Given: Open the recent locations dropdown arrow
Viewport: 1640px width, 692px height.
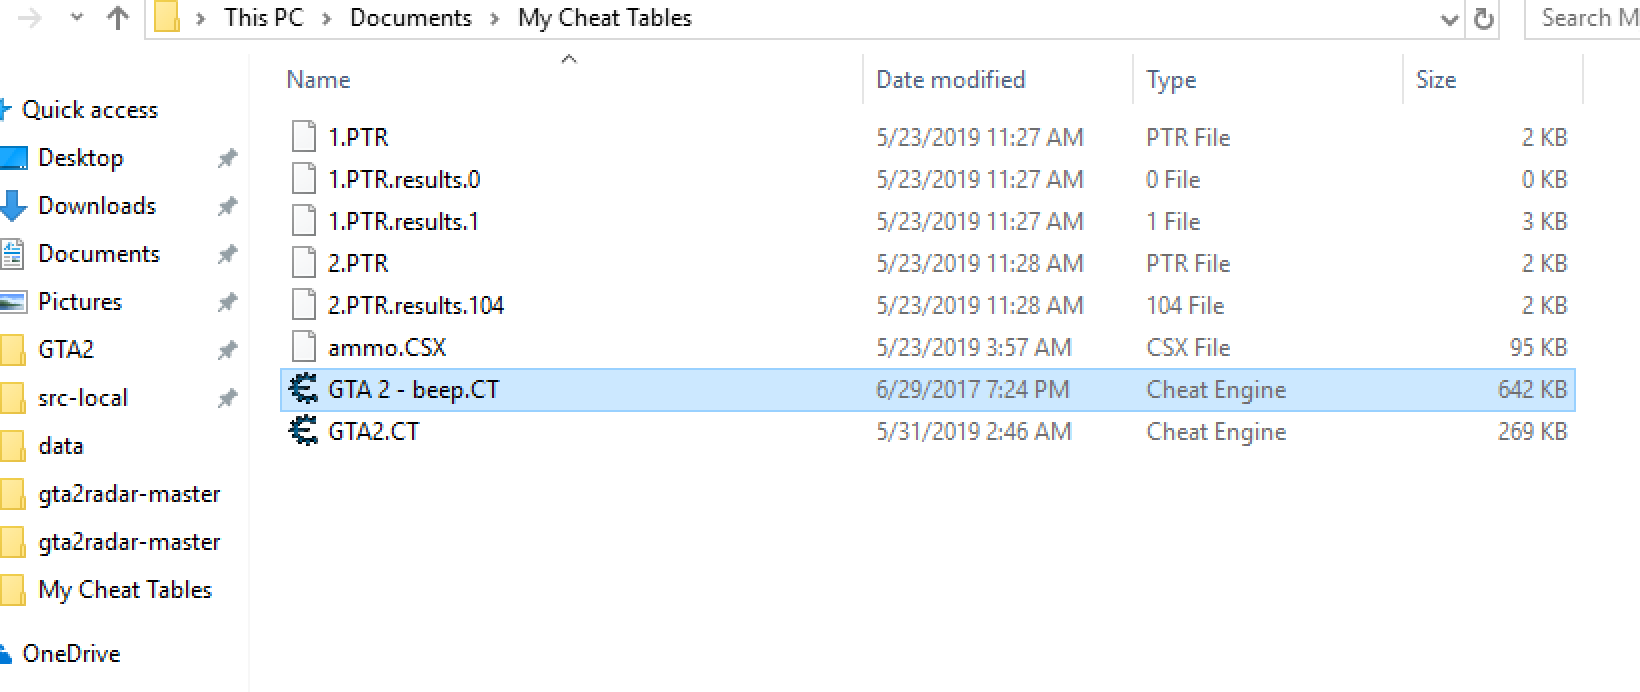Looking at the screenshot, I should (76, 18).
